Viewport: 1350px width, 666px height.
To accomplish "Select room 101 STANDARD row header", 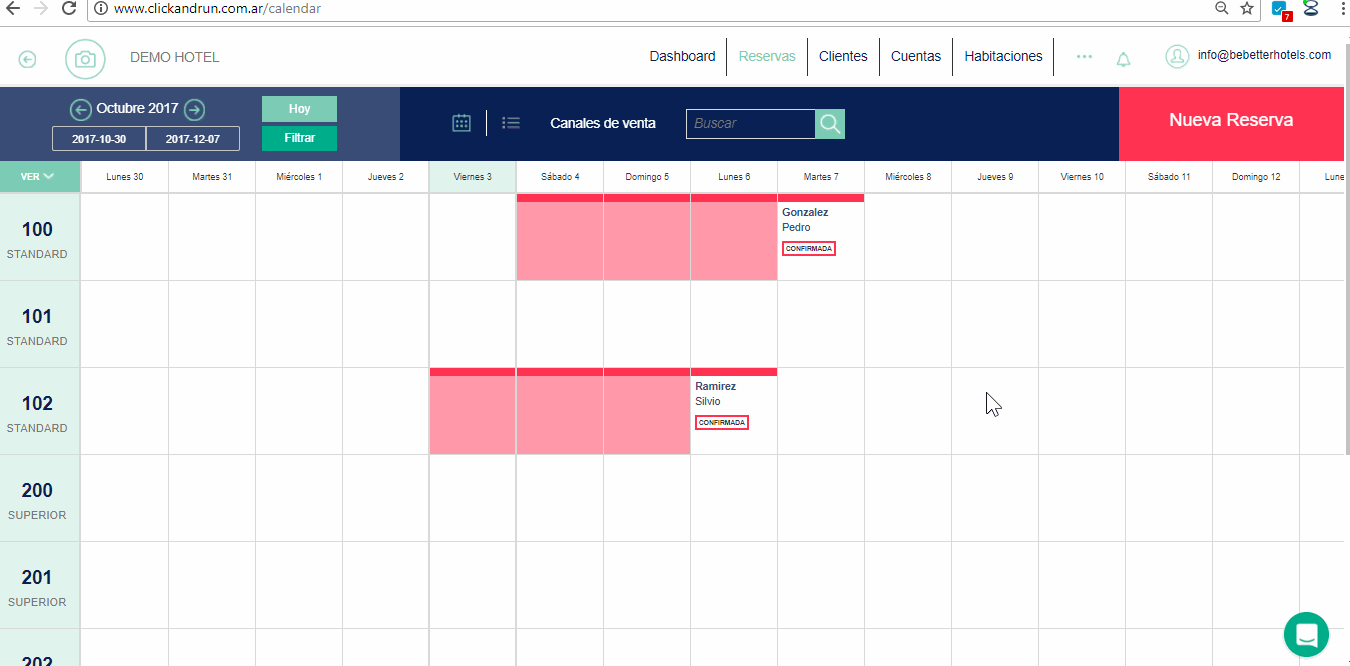I will (x=38, y=325).
